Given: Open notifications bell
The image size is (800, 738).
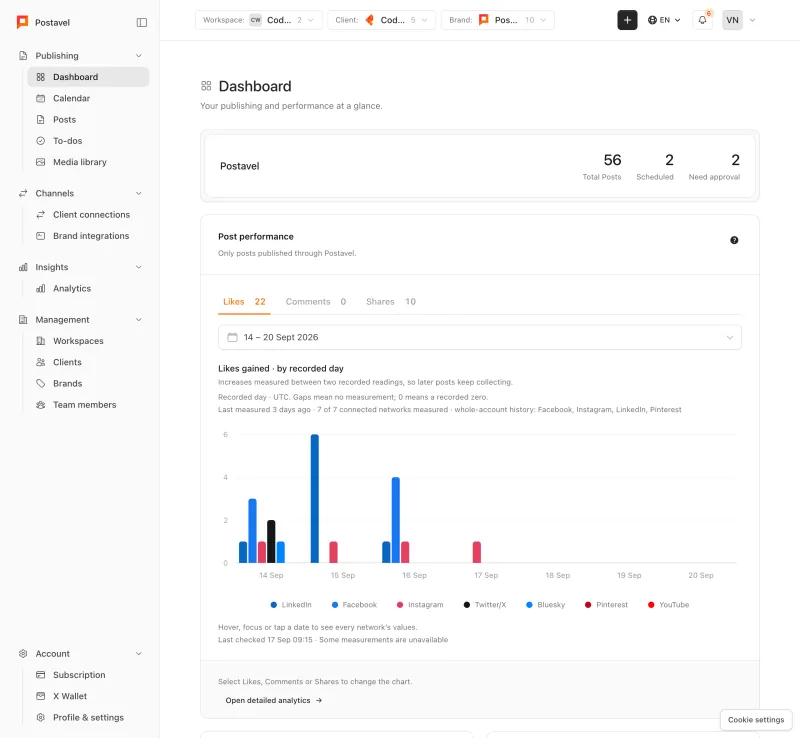Looking at the screenshot, I should [703, 20].
